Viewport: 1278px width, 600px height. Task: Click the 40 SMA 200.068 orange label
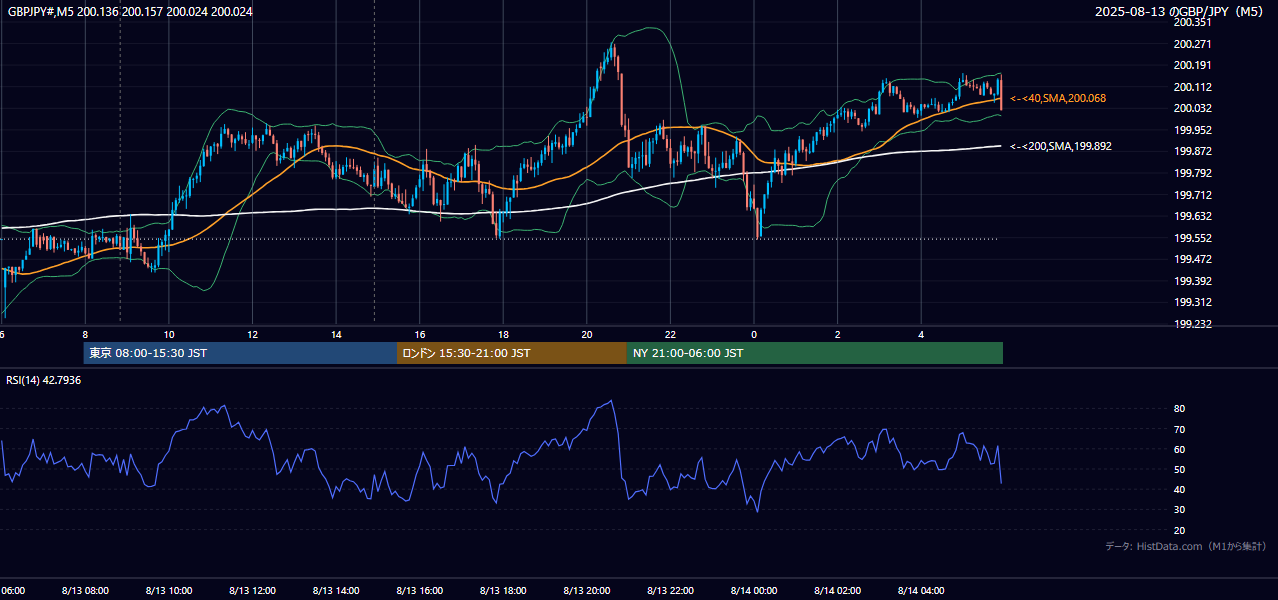[1058, 98]
